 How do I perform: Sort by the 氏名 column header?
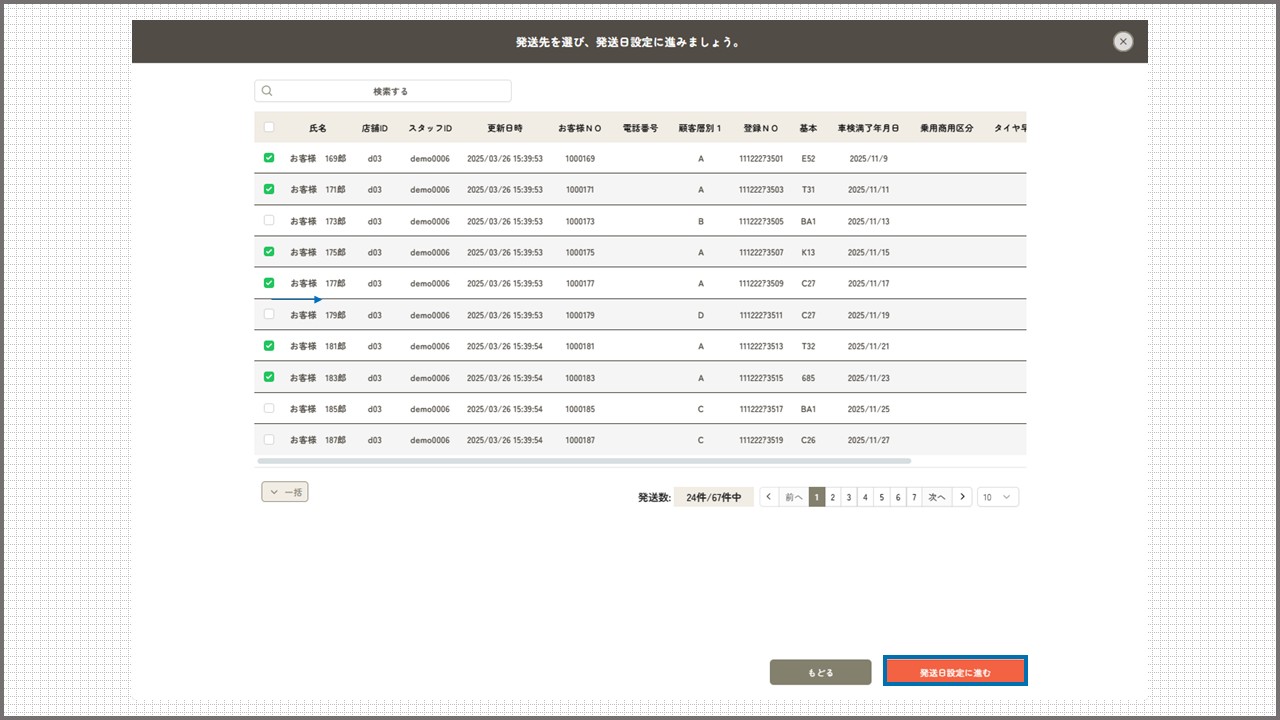(318, 128)
